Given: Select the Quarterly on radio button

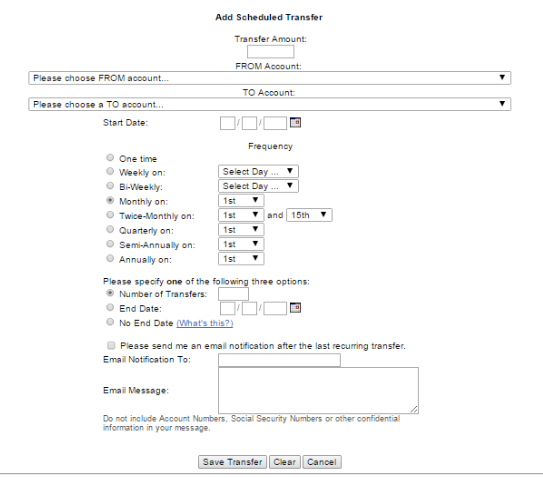Looking at the screenshot, I should pos(110,229).
